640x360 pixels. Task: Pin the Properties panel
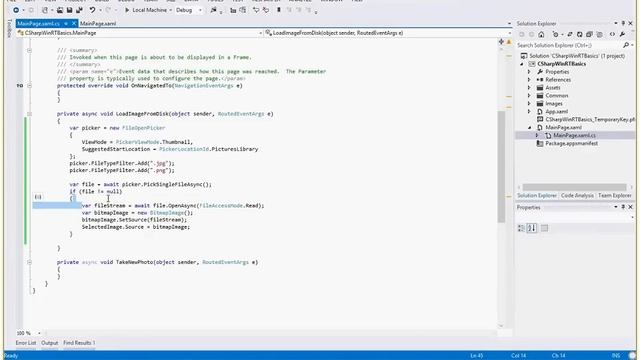point(623,207)
